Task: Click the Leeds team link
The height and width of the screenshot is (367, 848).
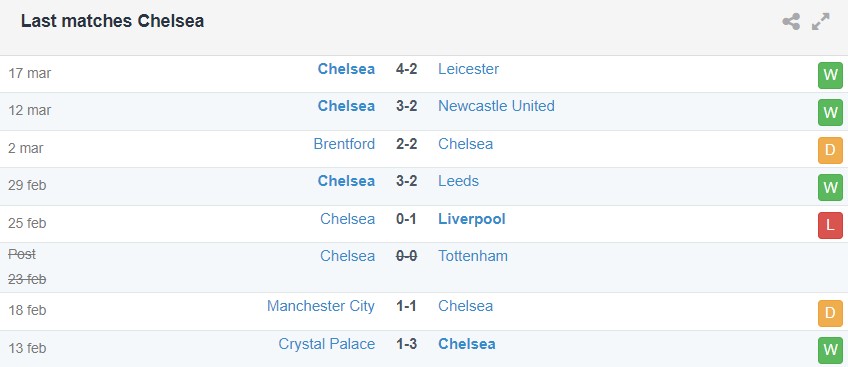Action: coord(458,181)
